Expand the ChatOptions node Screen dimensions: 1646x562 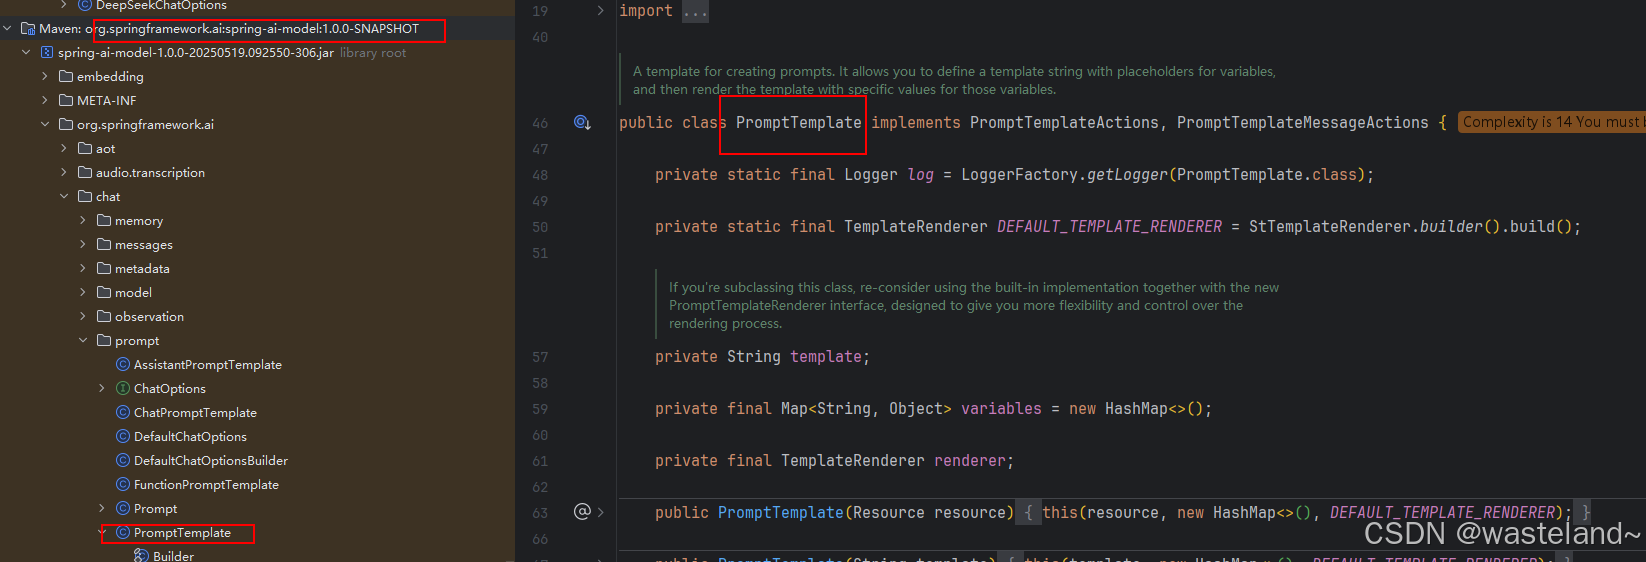102,389
